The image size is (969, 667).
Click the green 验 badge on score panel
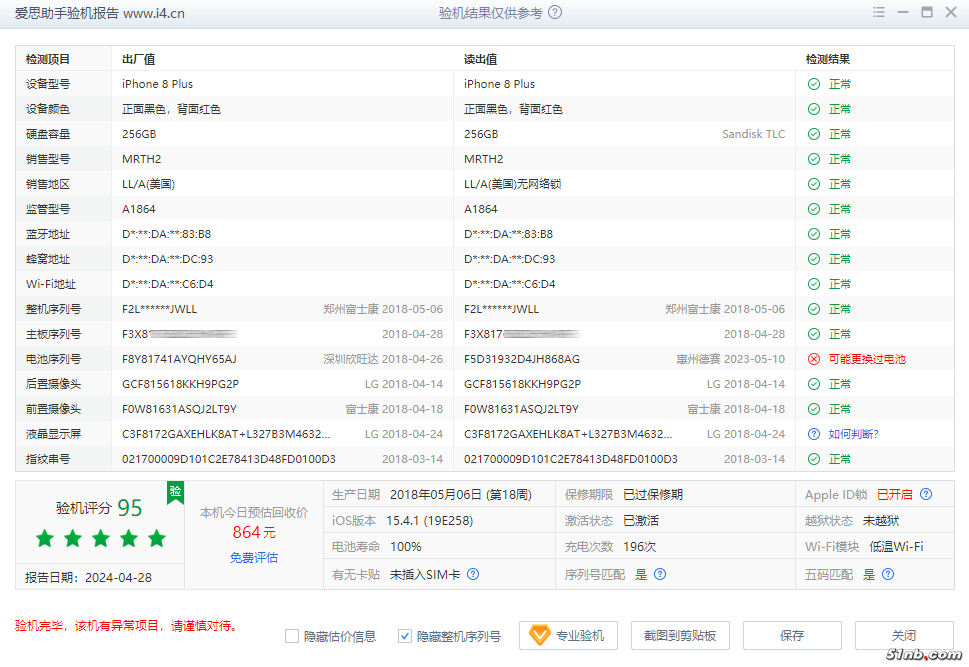(x=175, y=492)
